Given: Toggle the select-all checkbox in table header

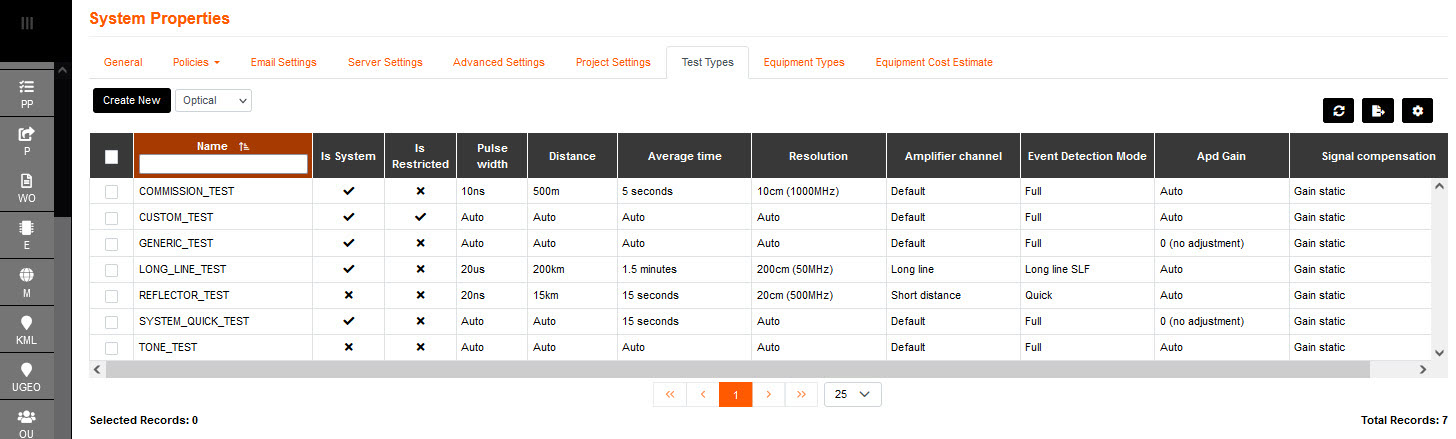Looking at the screenshot, I should pyautogui.click(x=111, y=156).
